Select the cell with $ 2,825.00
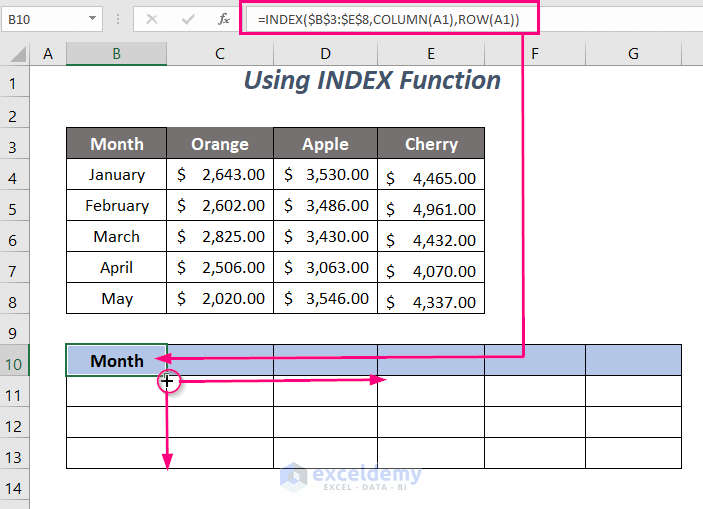 [x=220, y=236]
